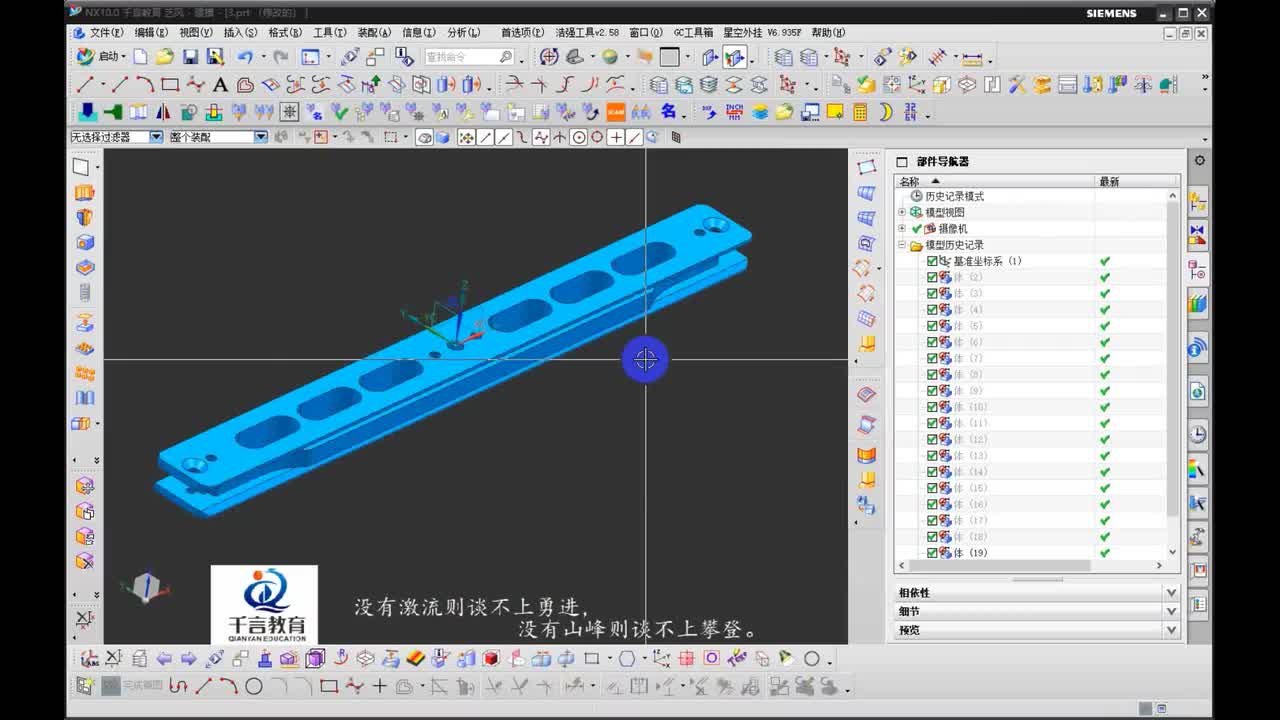Undo the last action
The width and height of the screenshot is (1280, 720).
(x=245, y=57)
